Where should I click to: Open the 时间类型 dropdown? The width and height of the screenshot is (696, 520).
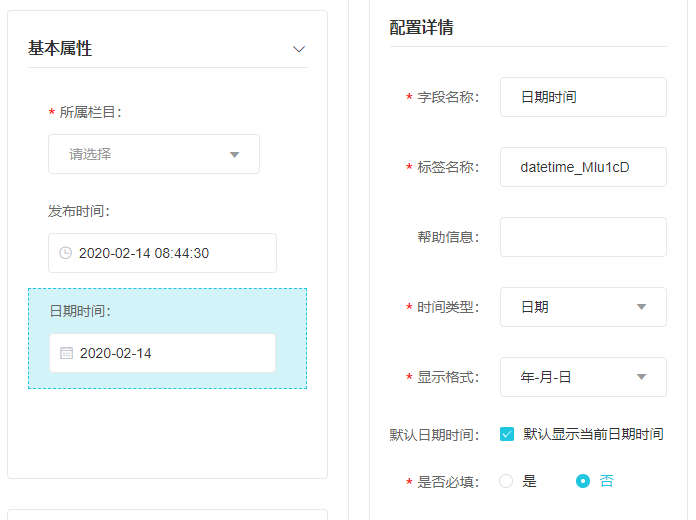pyautogui.click(x=583, y=307)
